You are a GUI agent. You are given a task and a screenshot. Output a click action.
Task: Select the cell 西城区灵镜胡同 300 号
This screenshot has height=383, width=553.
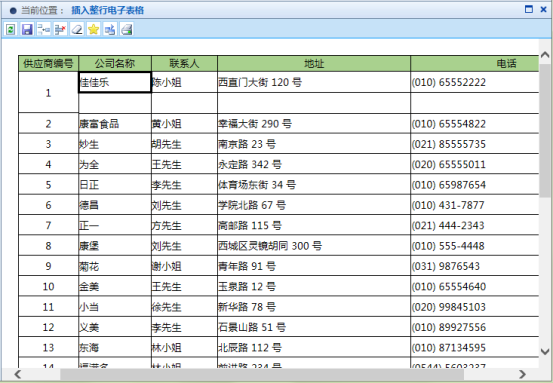pyautogui.click(x=314, y=245)
